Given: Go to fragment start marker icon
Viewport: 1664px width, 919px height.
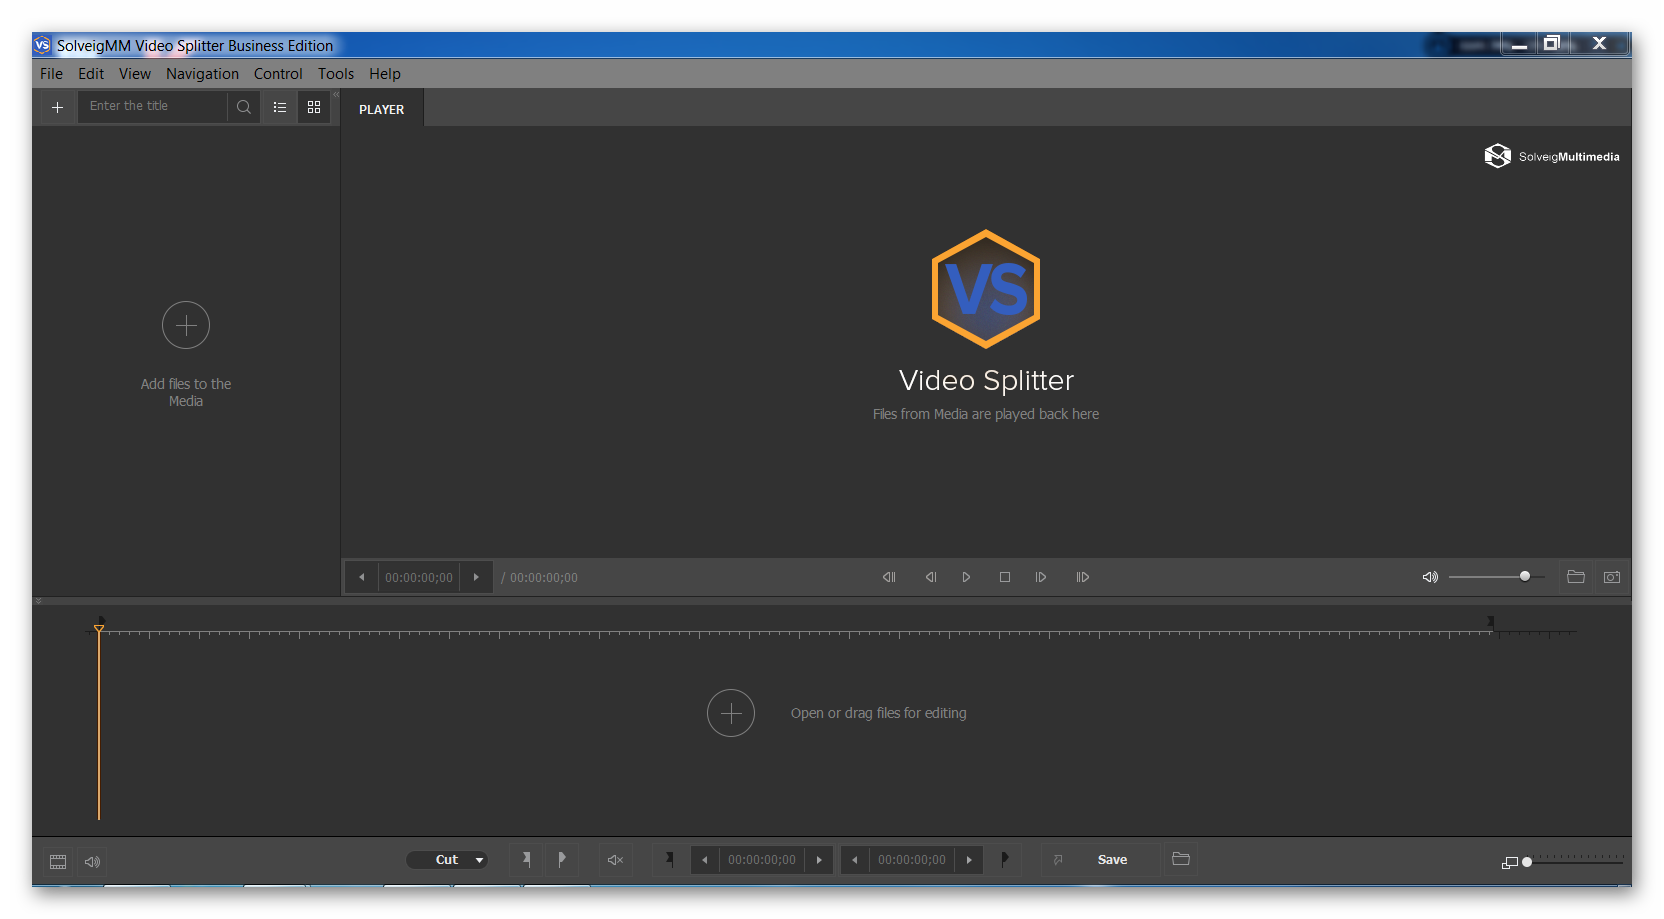Looking at the screenshot, I should tap(670, 859).
